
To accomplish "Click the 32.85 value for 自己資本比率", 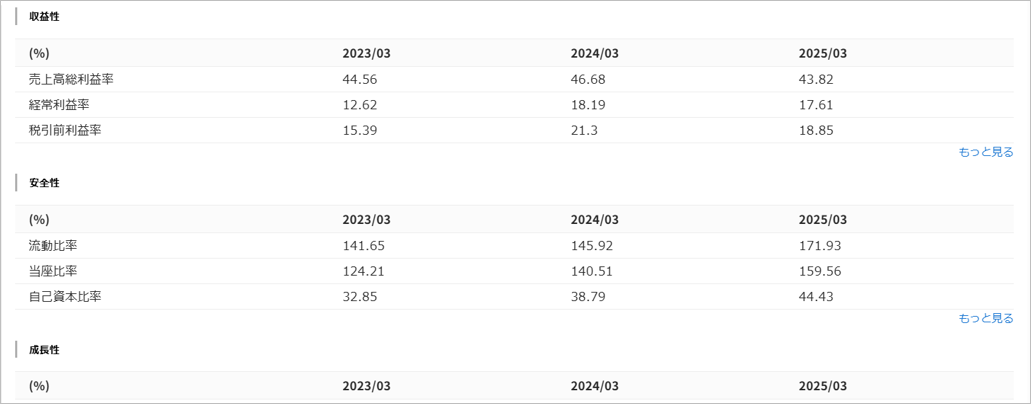I will coord(360,296).
